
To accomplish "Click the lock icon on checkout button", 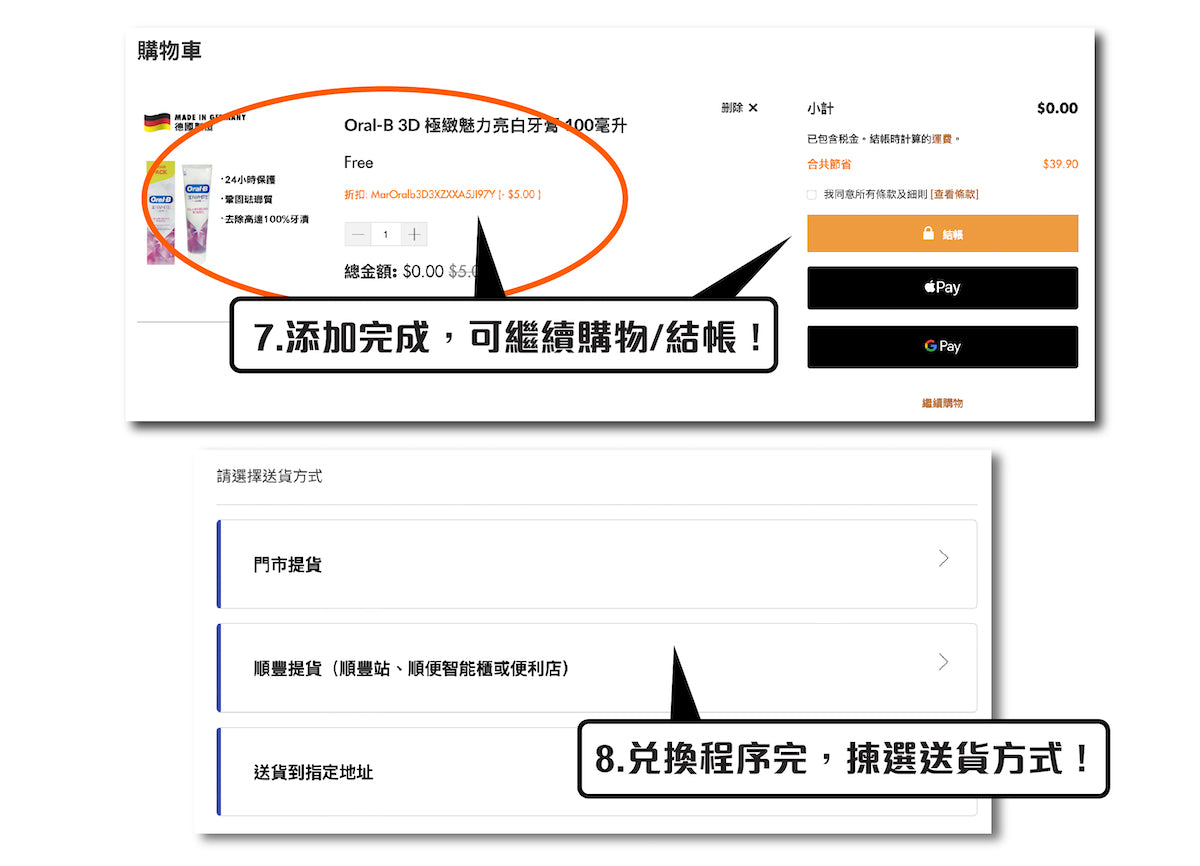I will tap(928, 234).
